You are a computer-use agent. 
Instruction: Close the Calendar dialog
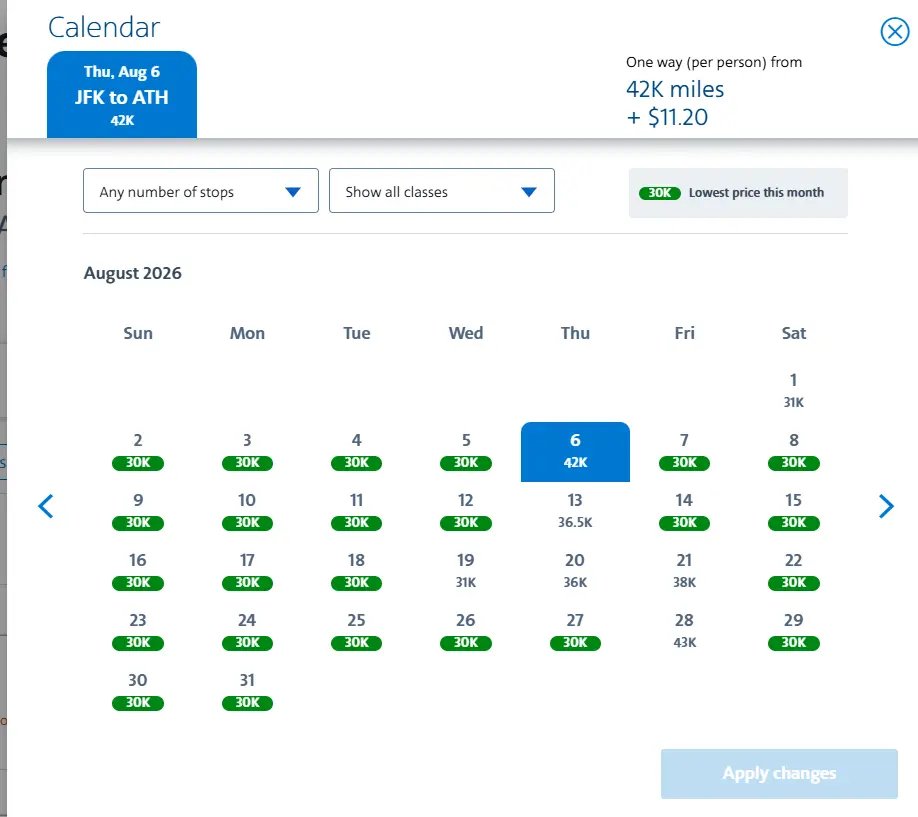pos(894,32)
